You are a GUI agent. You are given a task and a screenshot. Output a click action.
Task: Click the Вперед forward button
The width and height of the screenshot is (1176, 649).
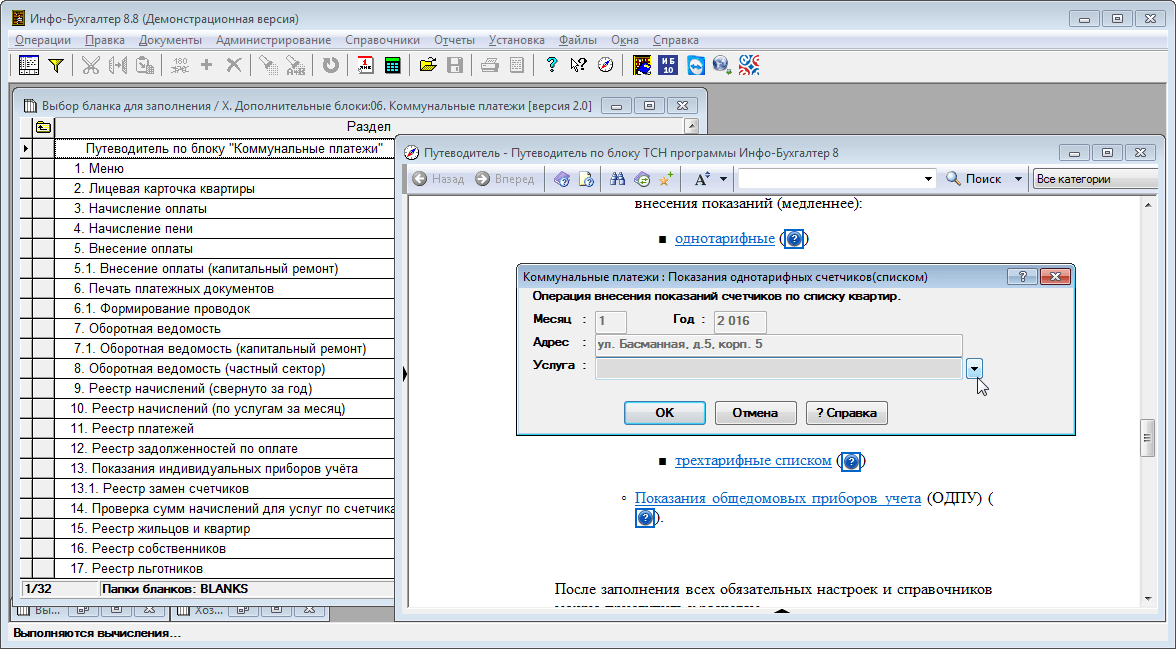(505, 179)
